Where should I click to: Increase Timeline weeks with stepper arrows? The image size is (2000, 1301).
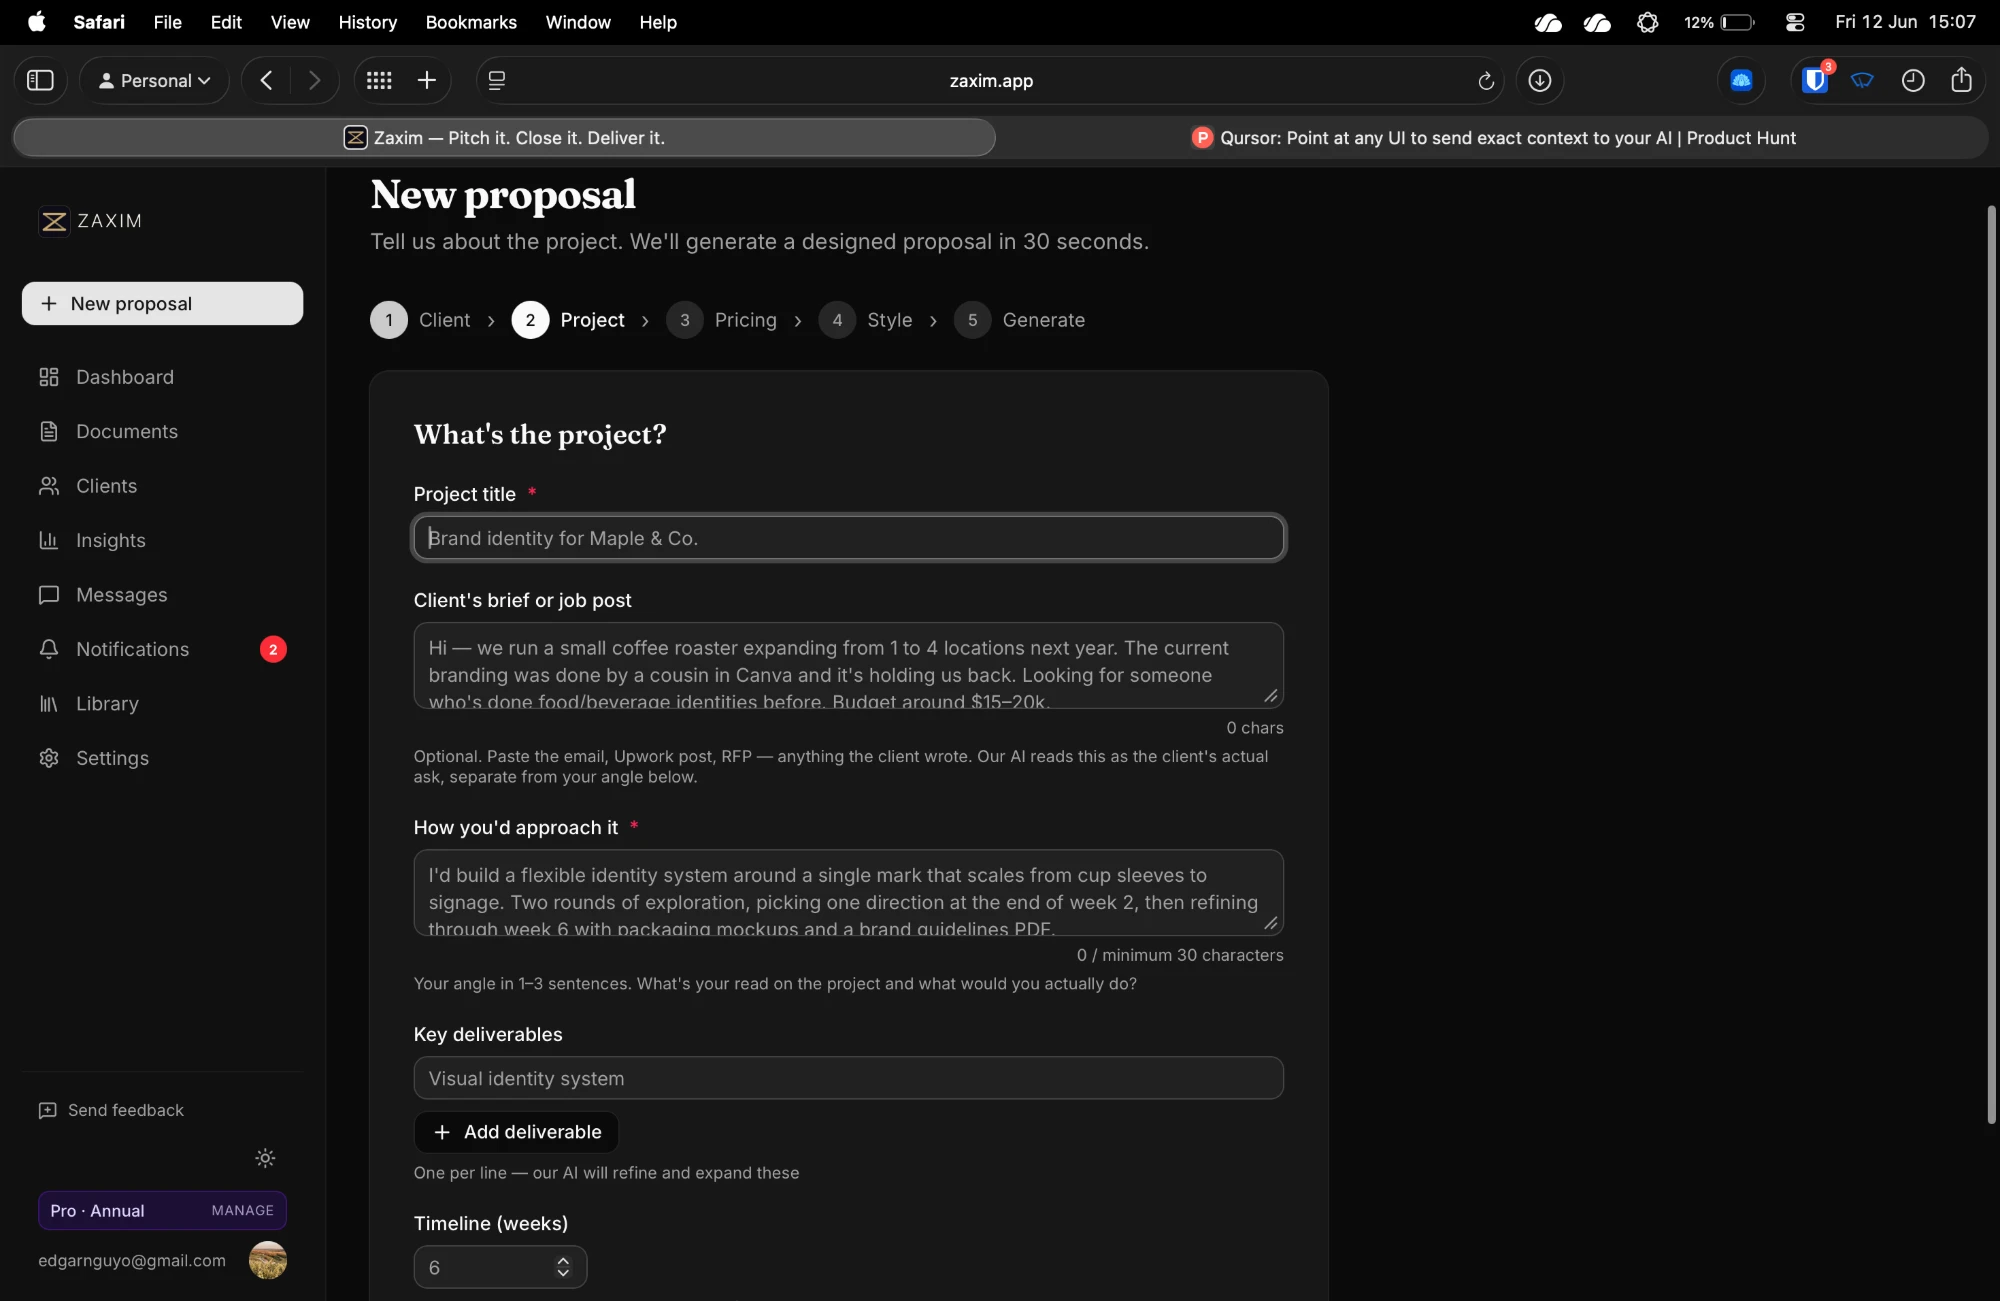[x=563, y=1261]
